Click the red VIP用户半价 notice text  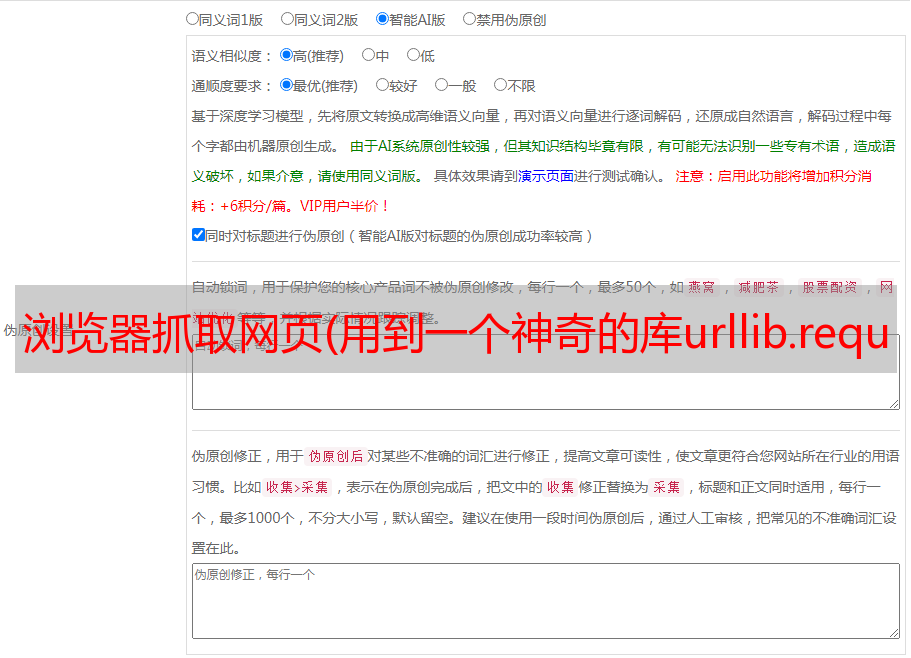345,206
